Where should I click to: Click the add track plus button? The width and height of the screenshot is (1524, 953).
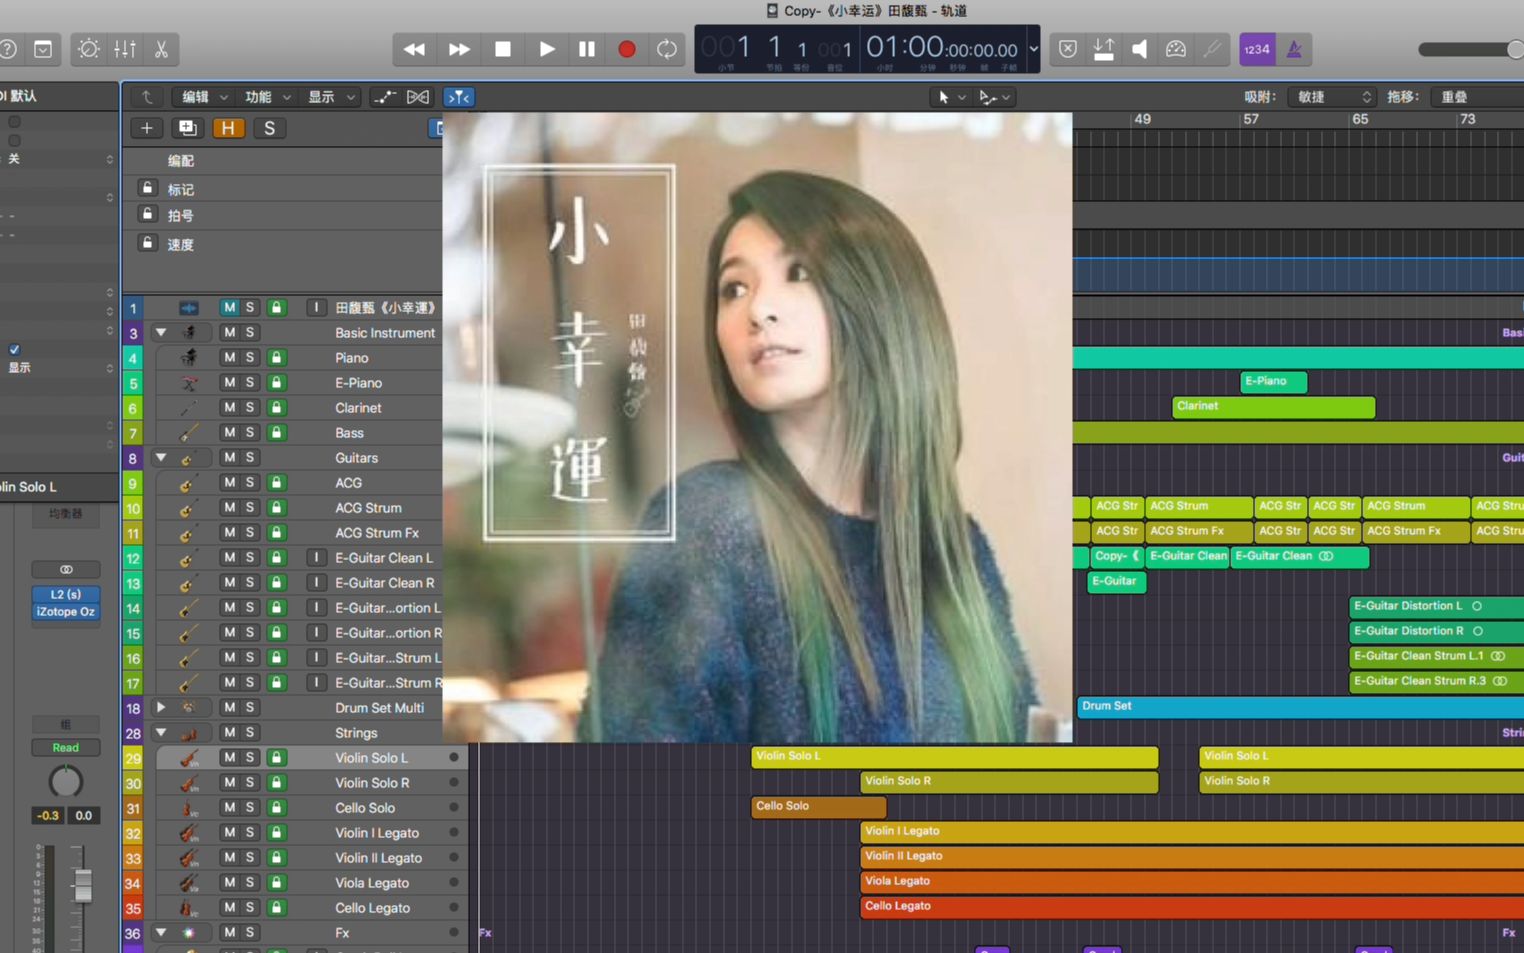coord(146,128)
